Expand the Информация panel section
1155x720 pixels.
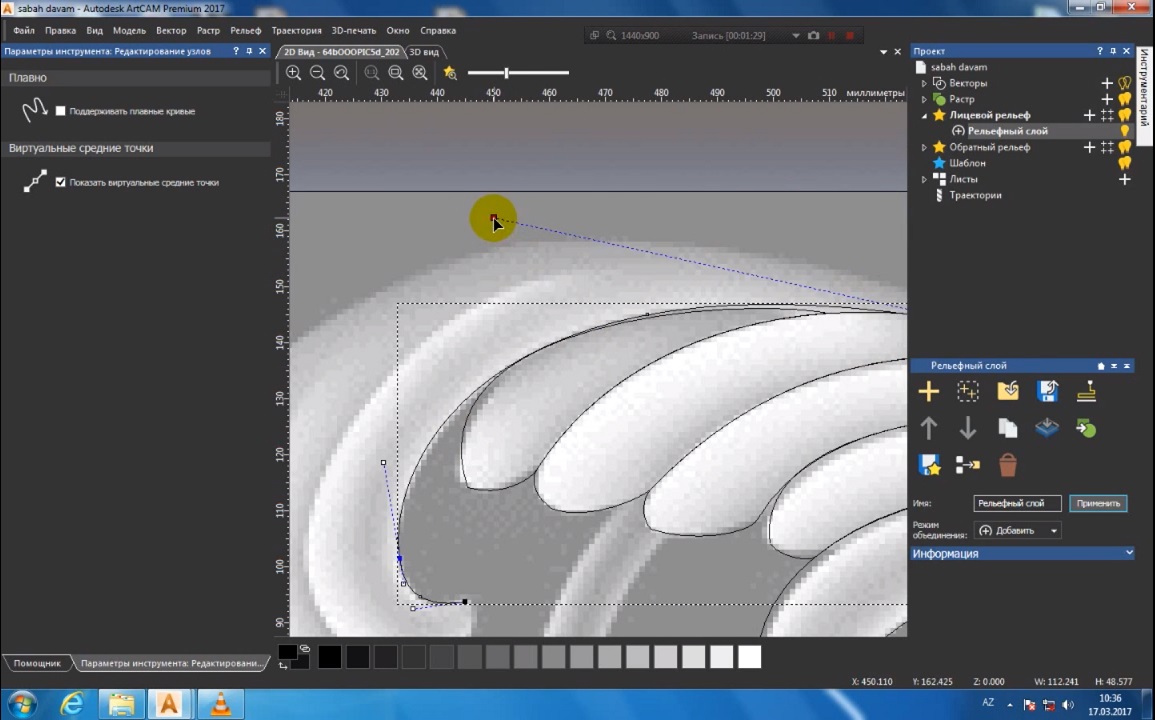coord(1129,553)
